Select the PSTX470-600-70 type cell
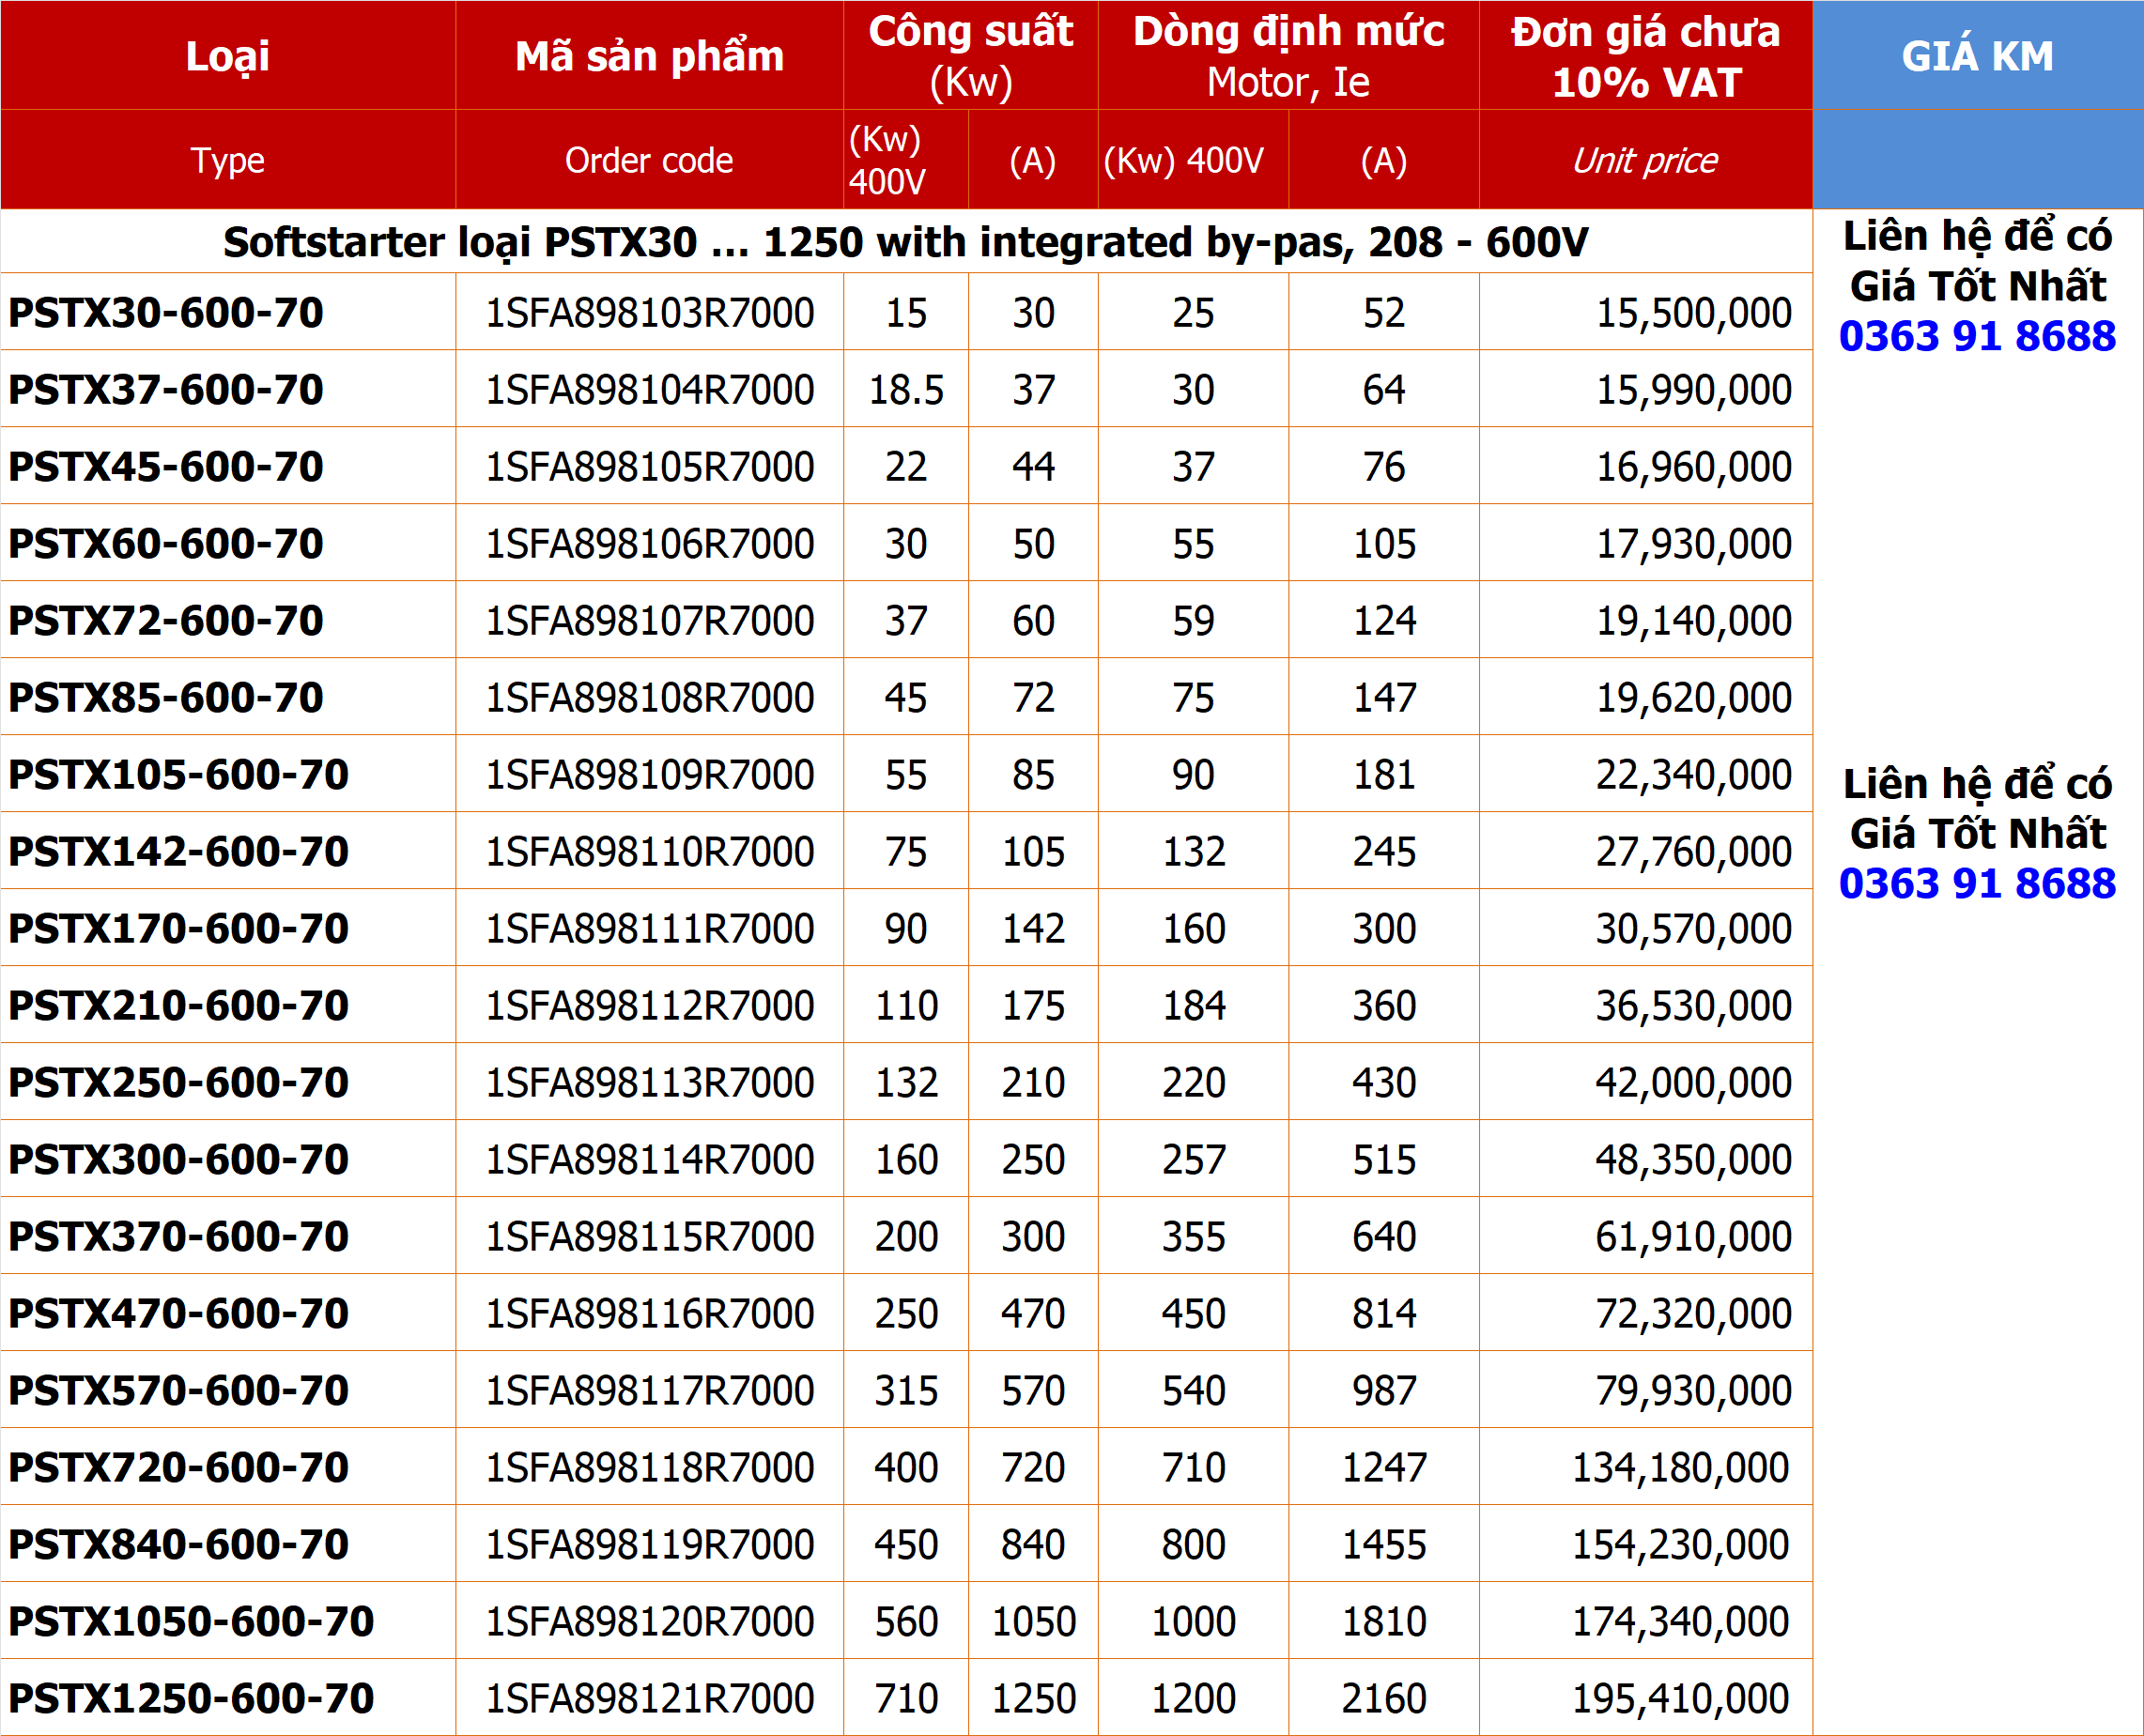Image resolution: width=2144 pixels, height=1736 pixels. (x=227, y=1313)
